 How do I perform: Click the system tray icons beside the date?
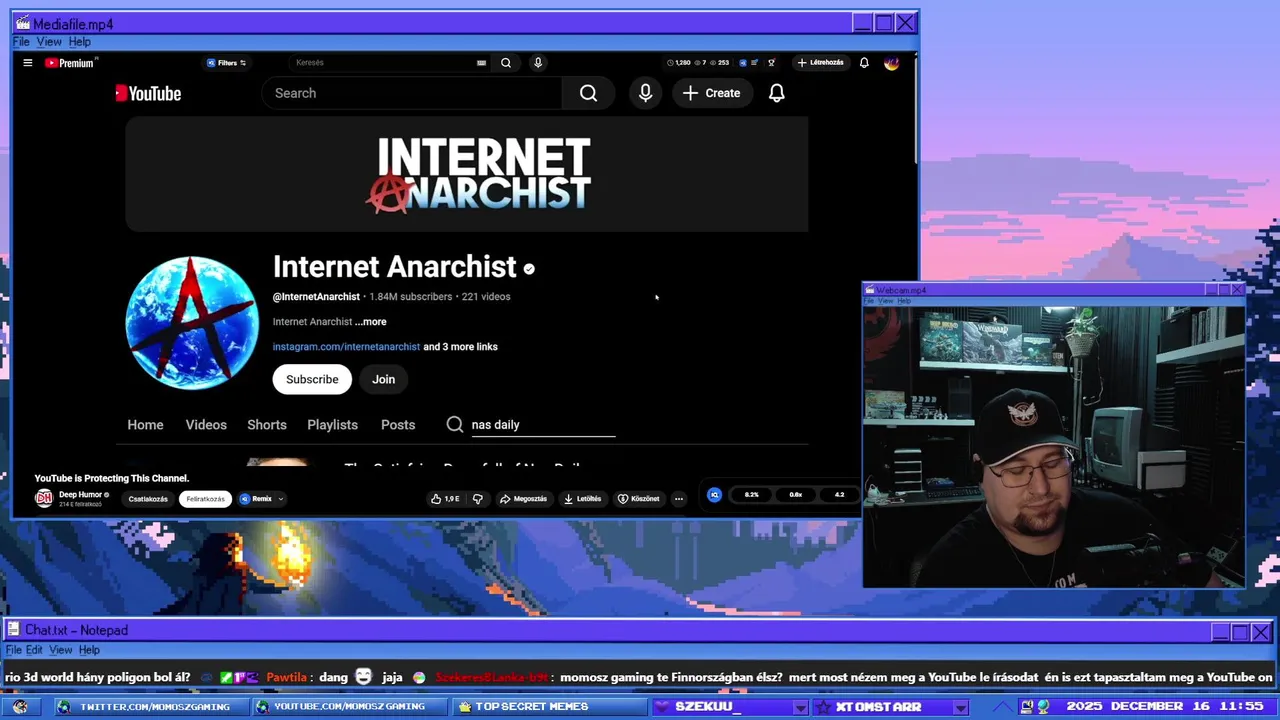click(x=1034, y=706)
